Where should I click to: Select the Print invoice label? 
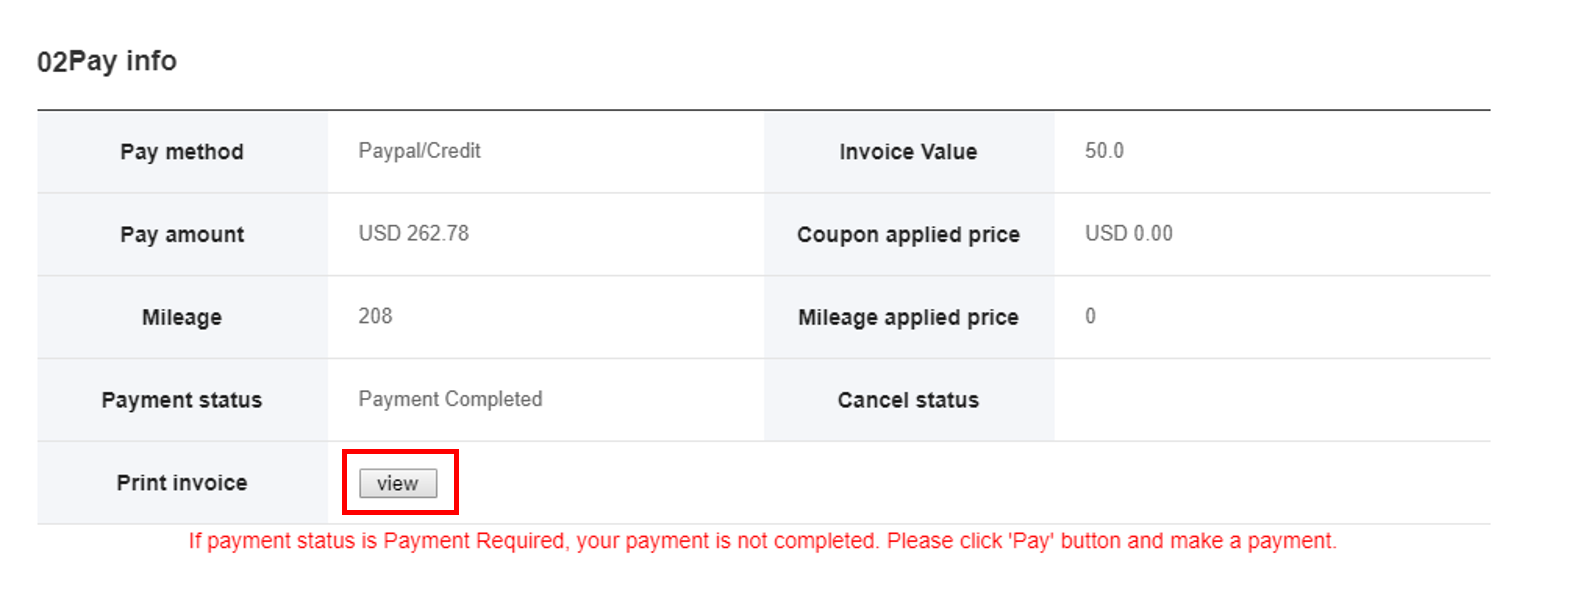(182, 483)
